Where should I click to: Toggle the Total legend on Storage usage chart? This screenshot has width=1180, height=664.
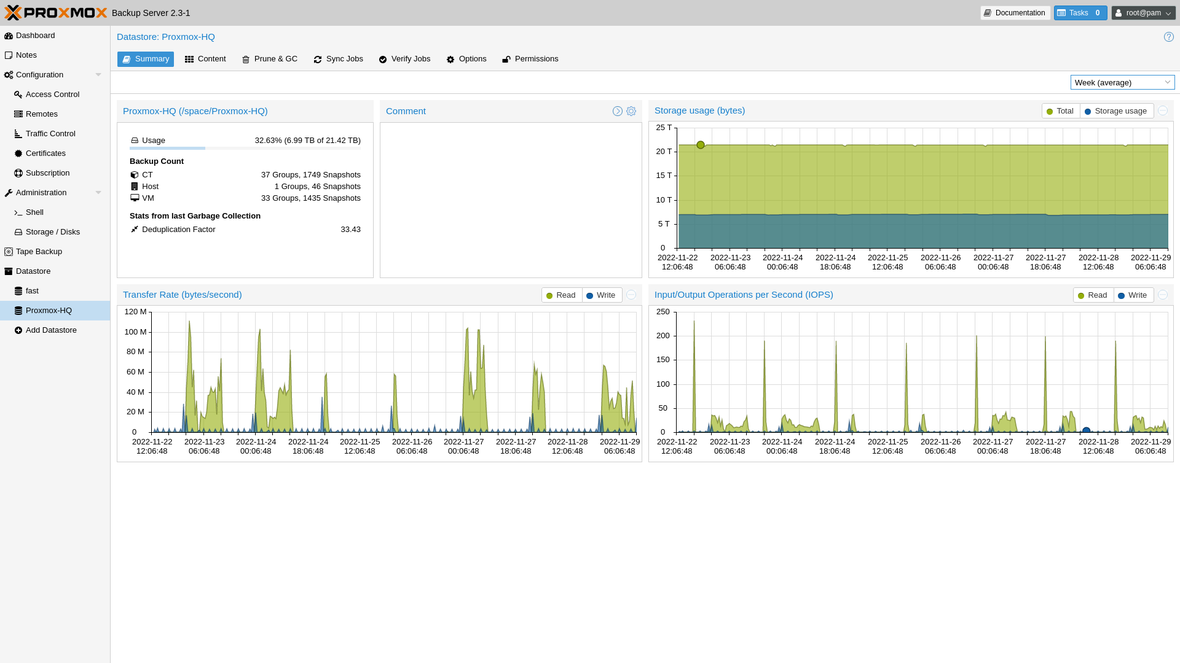click(x=1058, y=111)
